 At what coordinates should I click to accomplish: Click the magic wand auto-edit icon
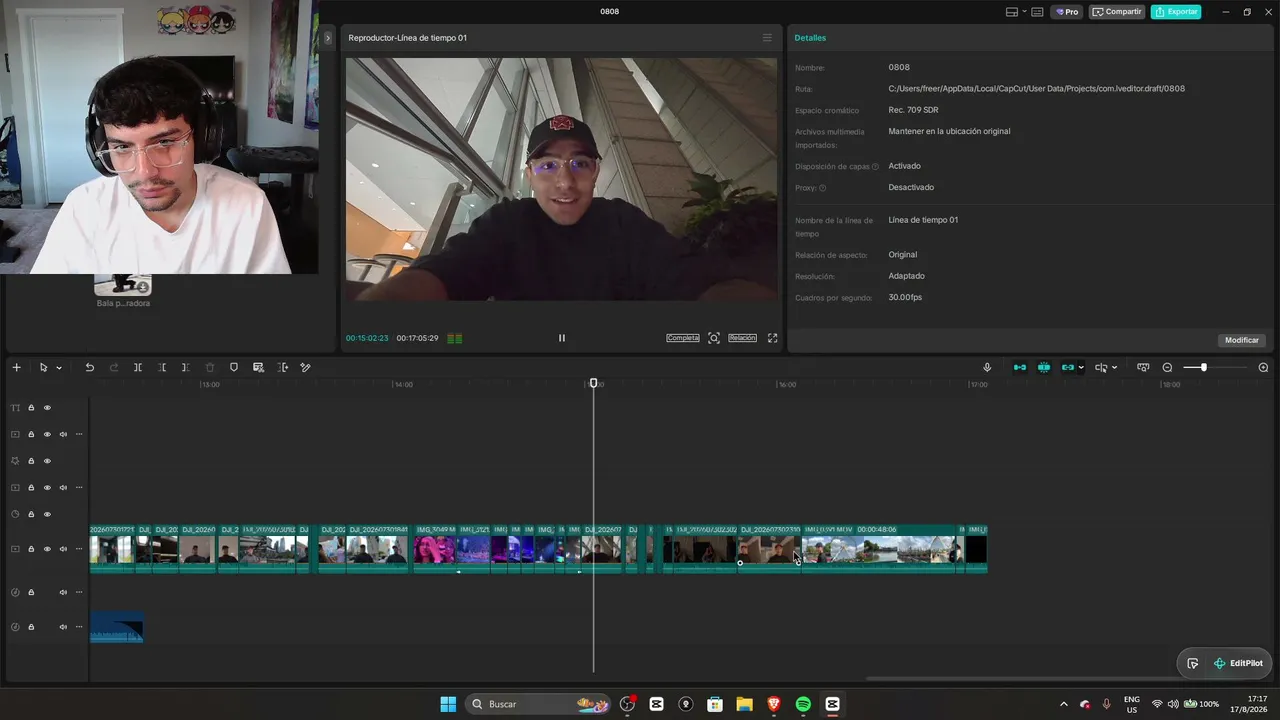coord(306,367)
